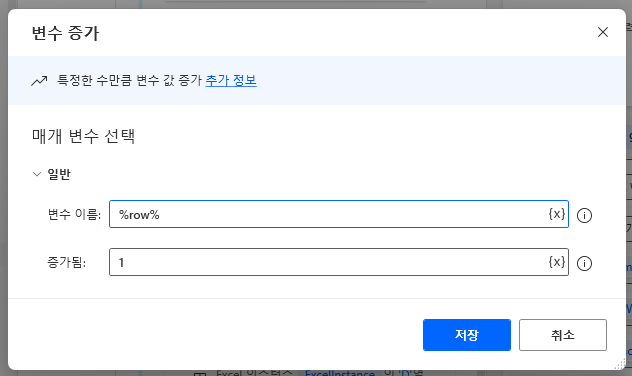Click the 매개 변수 선택 heading
The width and height of the screenshot is (632, 376).
pos(83,136)
